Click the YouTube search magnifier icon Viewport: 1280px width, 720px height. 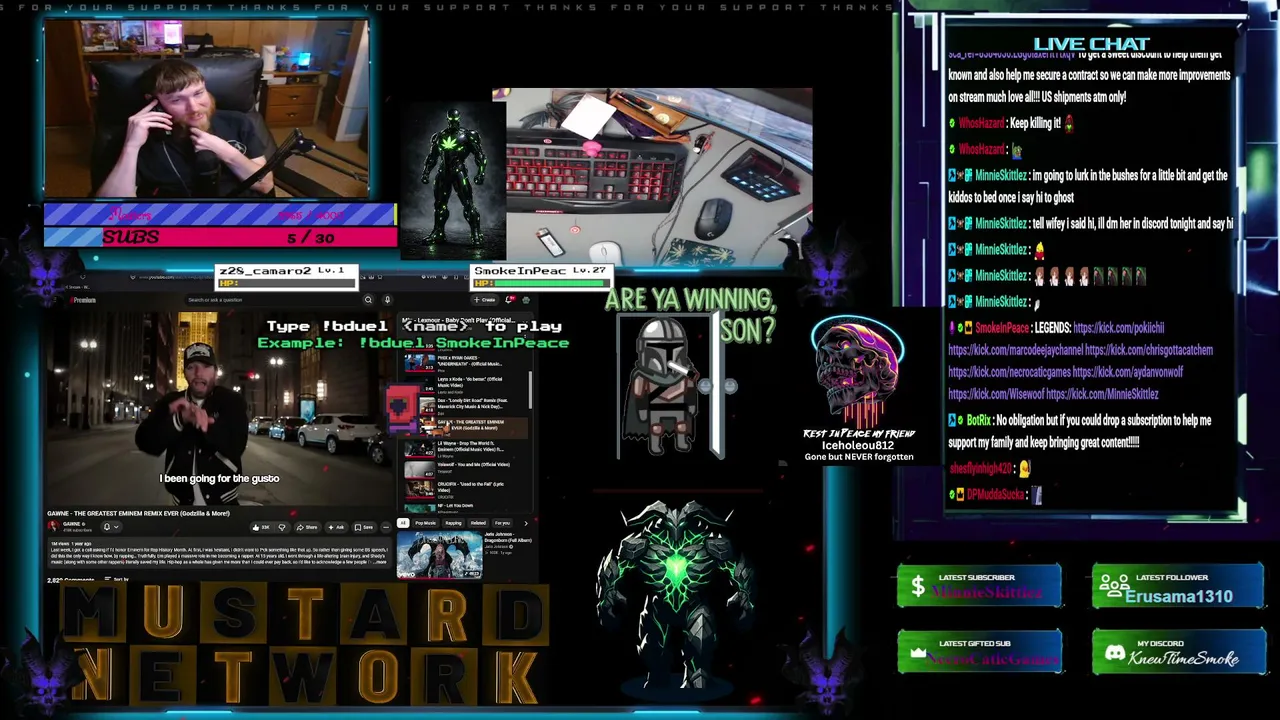[x=368, y=300]
